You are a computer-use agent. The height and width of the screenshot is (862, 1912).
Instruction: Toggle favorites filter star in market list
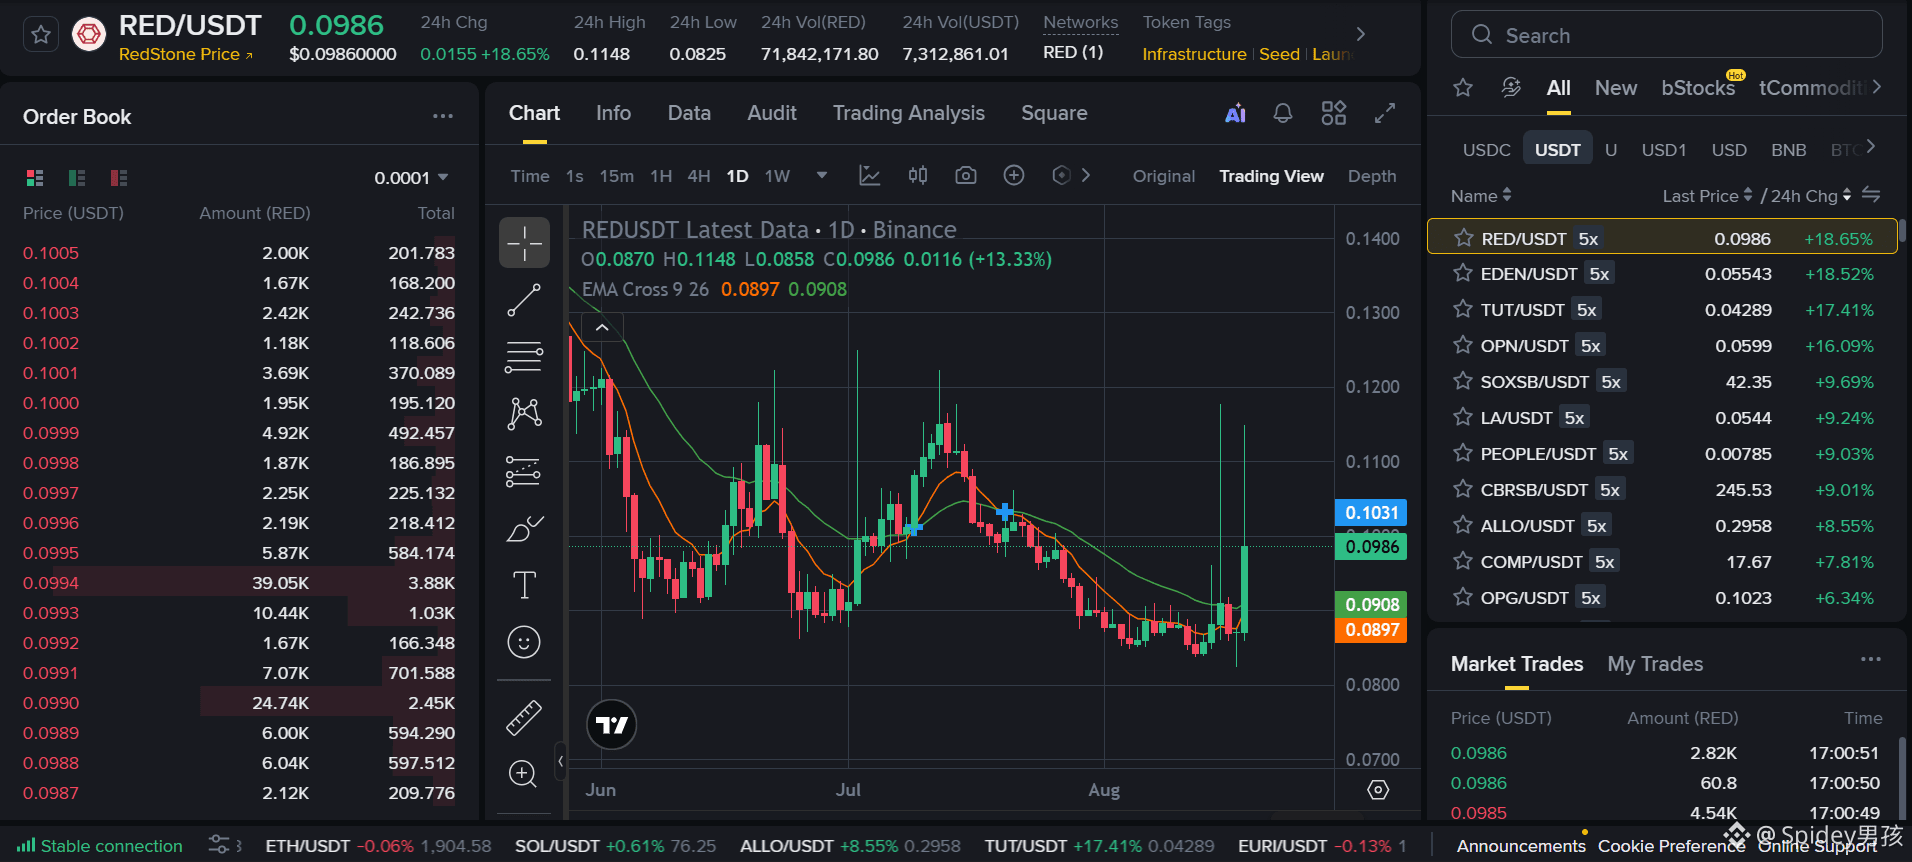(x=1463, y=88)
